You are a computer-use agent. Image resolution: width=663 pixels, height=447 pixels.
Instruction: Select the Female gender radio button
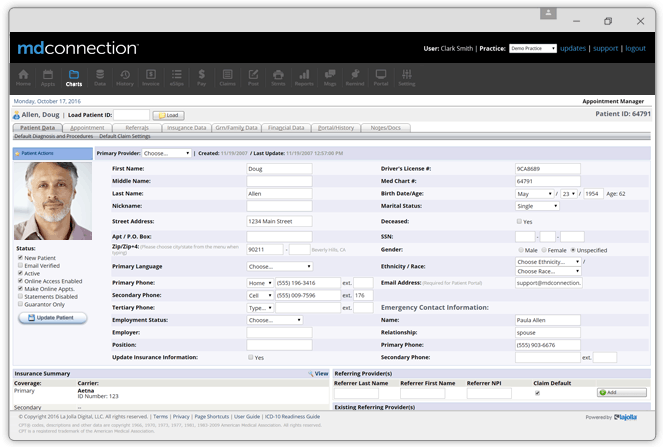[x=544, y=250]
